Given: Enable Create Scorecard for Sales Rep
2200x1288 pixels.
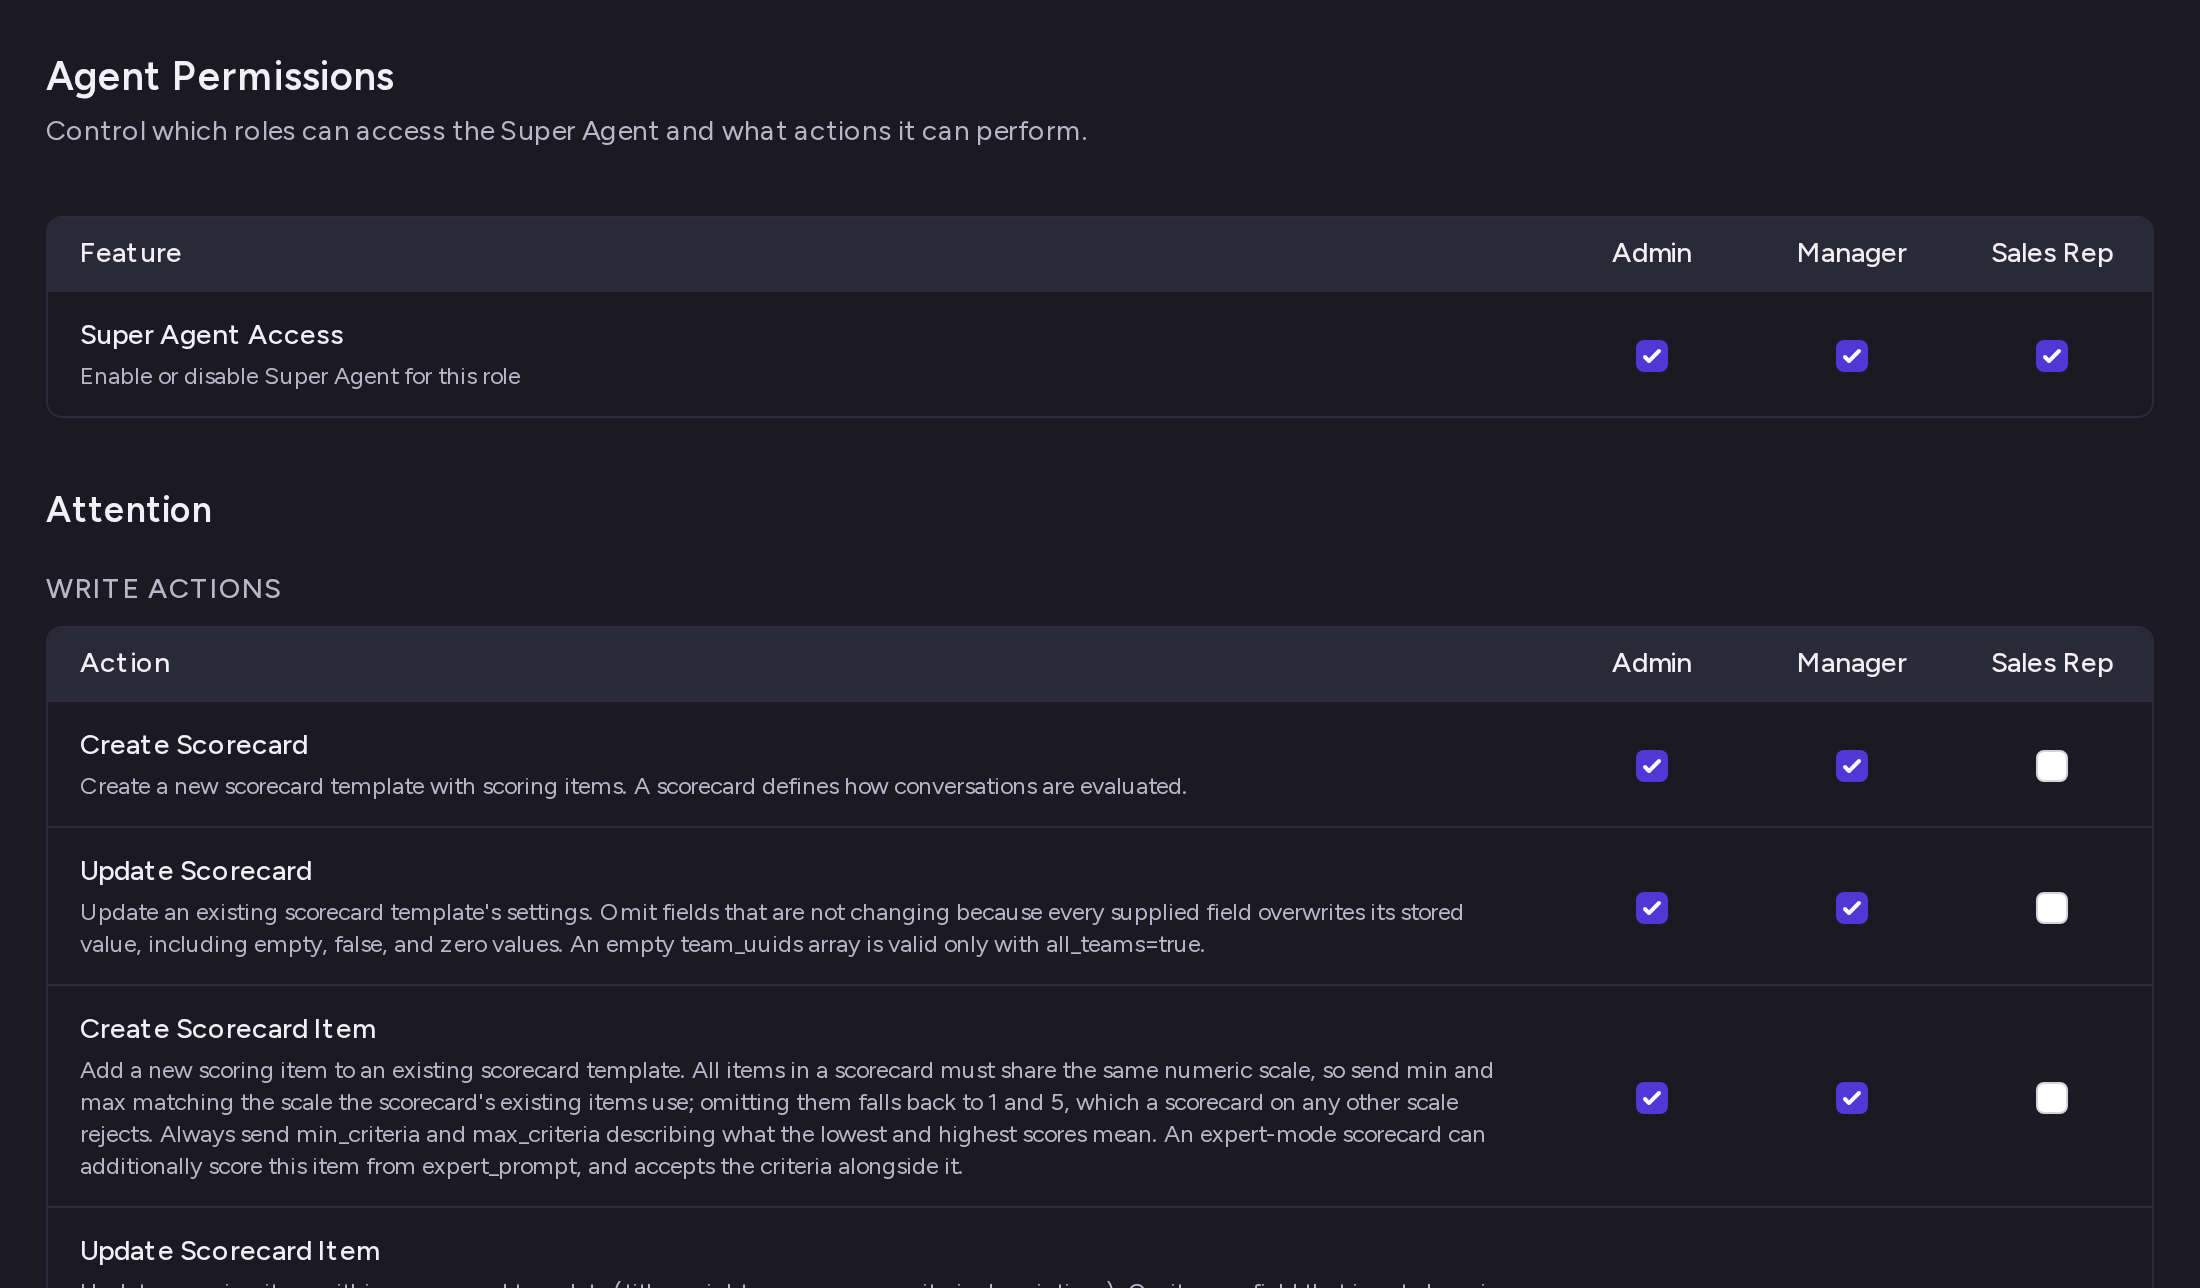Looking at the screenshot, I should (x=2052, y=766).
